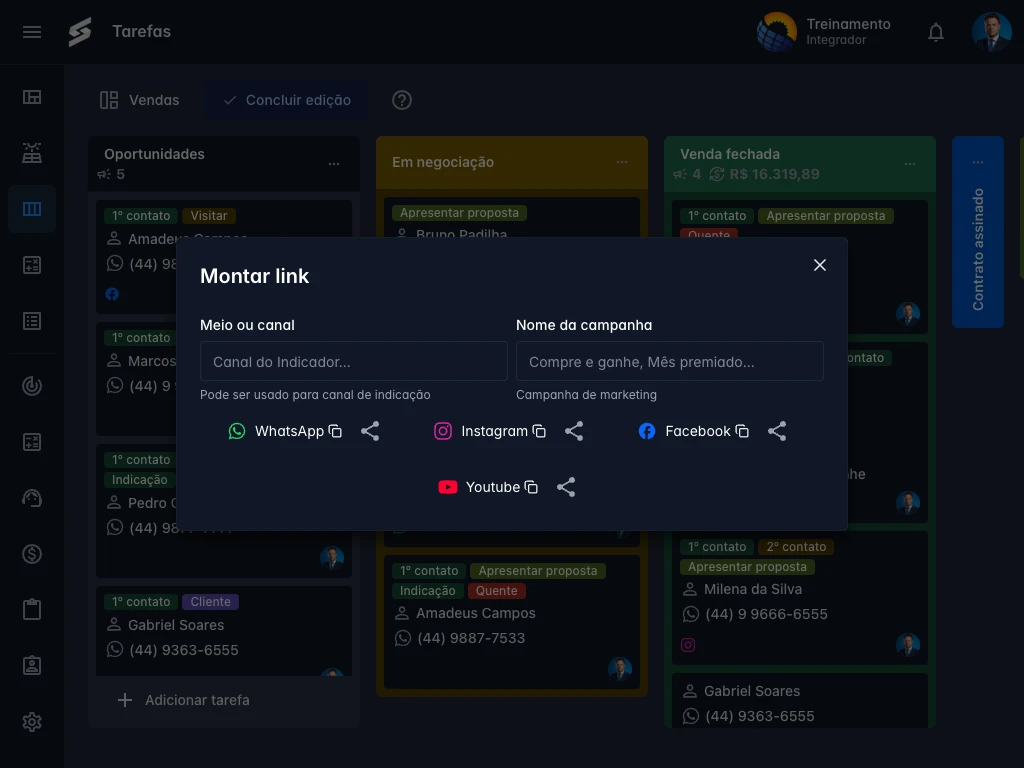Click the Contrato assinado column header
Image resolution: width=1024 pixels, height=768 pixels.
click(978, 232)
